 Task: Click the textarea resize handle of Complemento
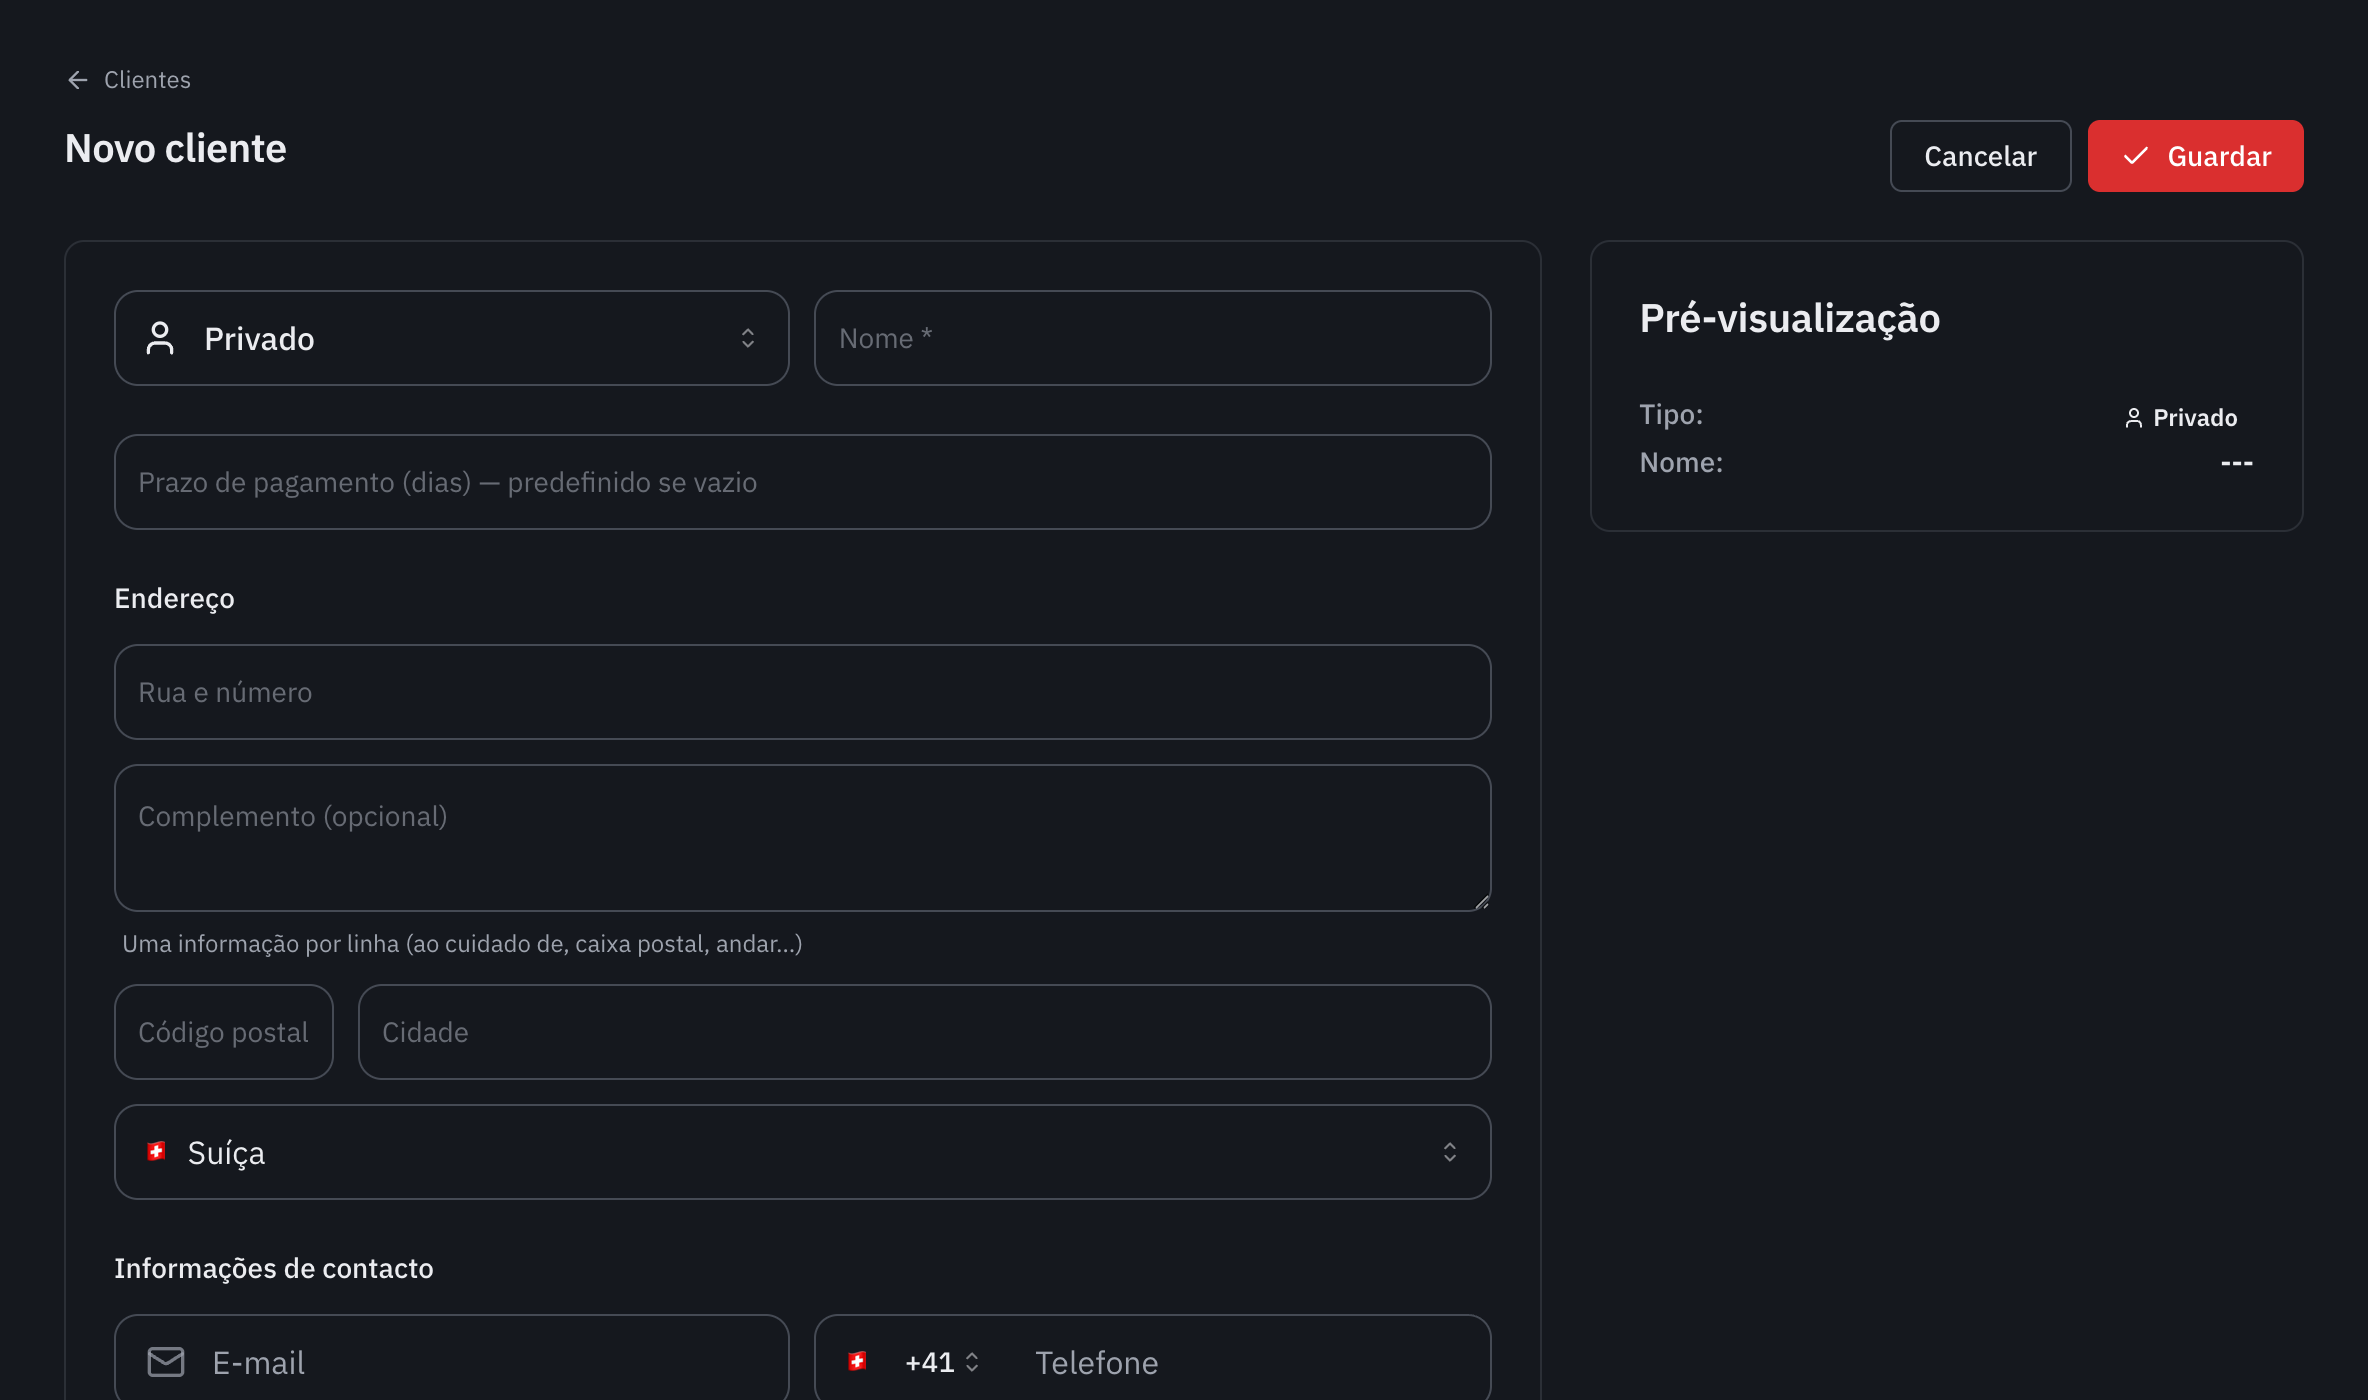point(1481,902)
